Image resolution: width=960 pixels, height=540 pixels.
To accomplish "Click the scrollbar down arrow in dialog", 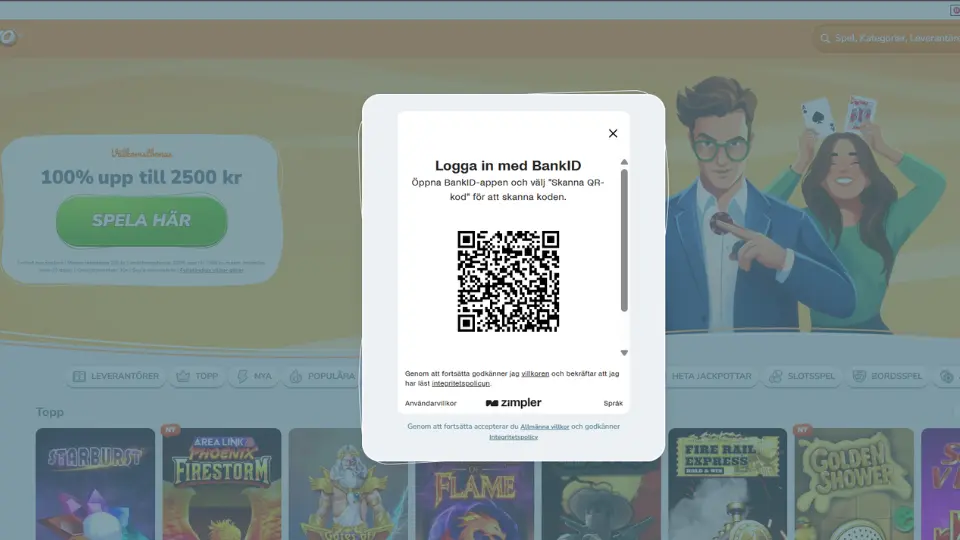I will 624,353.
